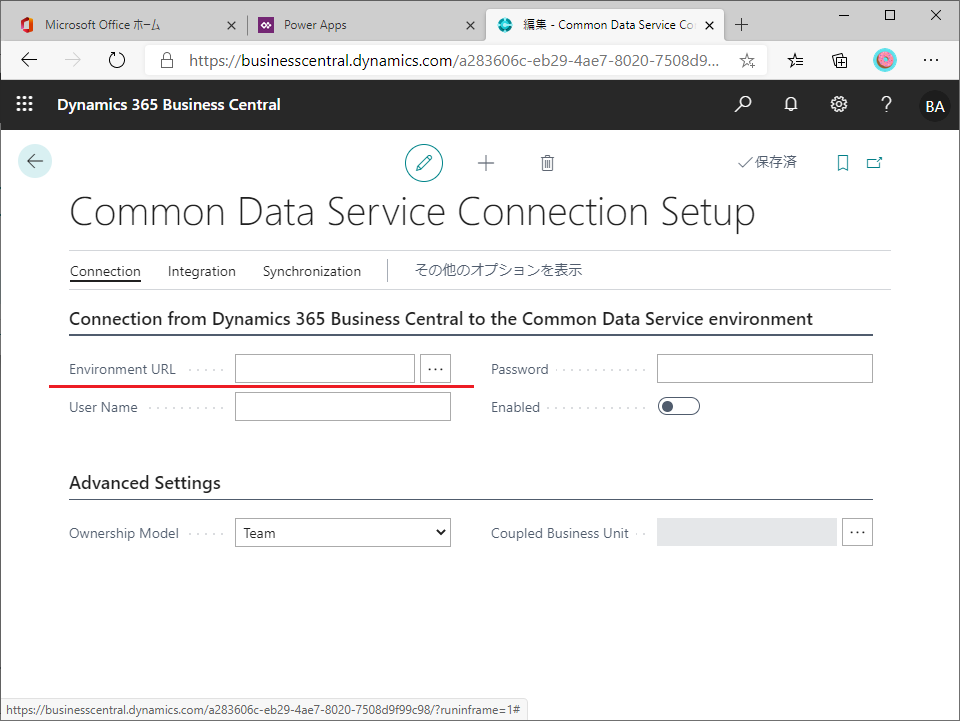The width and height of the screenshot is (960, 721).
Task: Click the Password label
Action: tap(519, 369)
